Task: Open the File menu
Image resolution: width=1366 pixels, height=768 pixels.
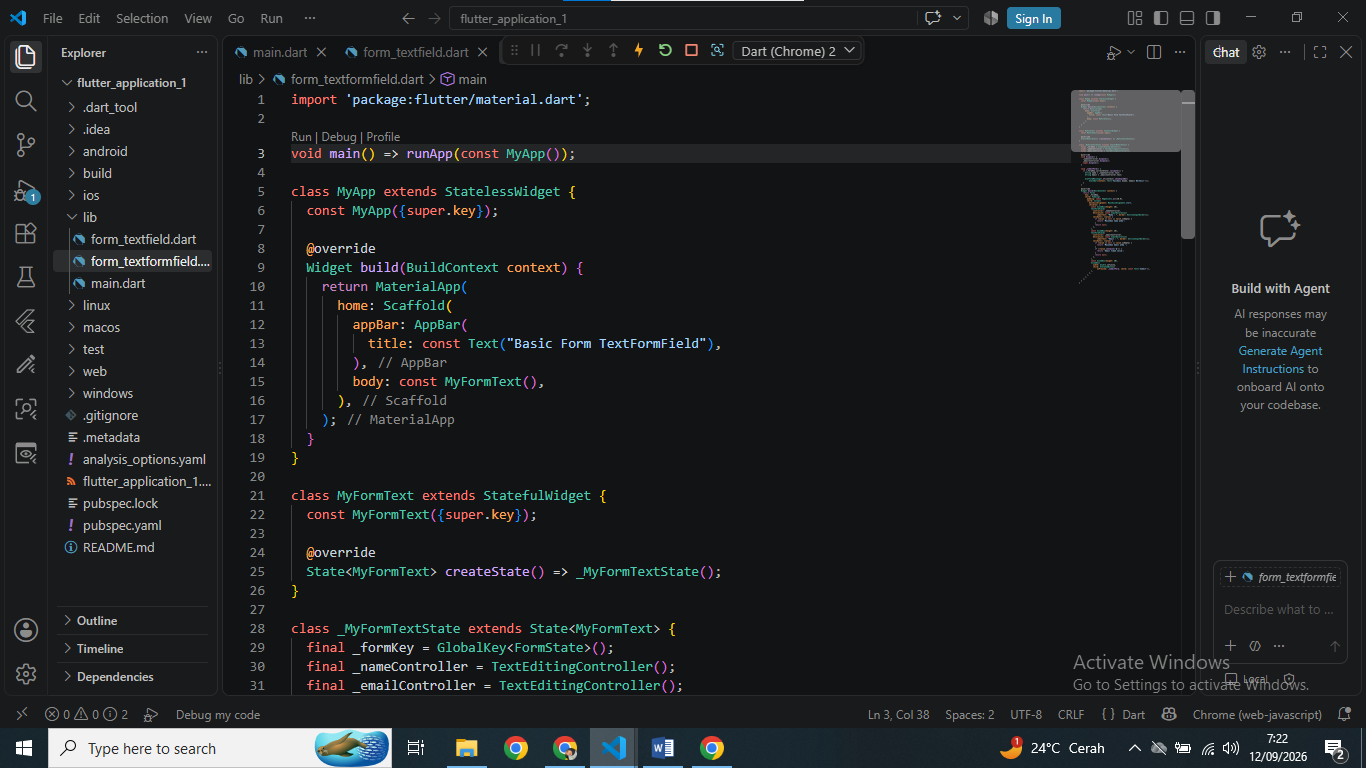Action: click(53, 18)
